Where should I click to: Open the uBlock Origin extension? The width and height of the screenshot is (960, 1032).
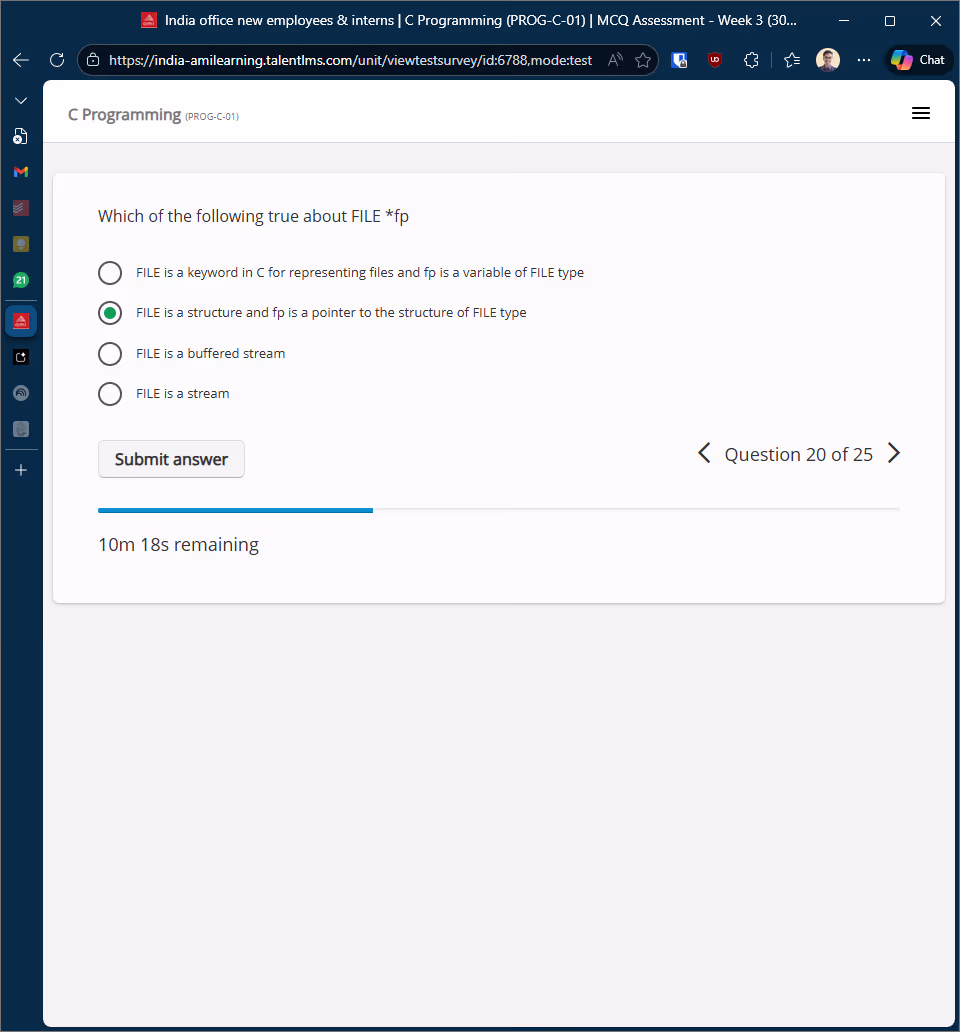tap(715, 60)
